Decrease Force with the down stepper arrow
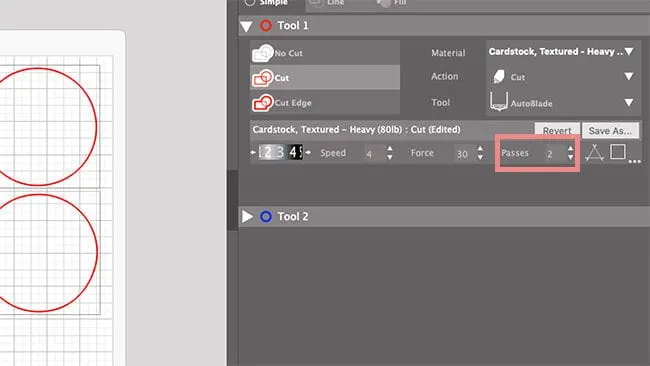 pos(480,157)
